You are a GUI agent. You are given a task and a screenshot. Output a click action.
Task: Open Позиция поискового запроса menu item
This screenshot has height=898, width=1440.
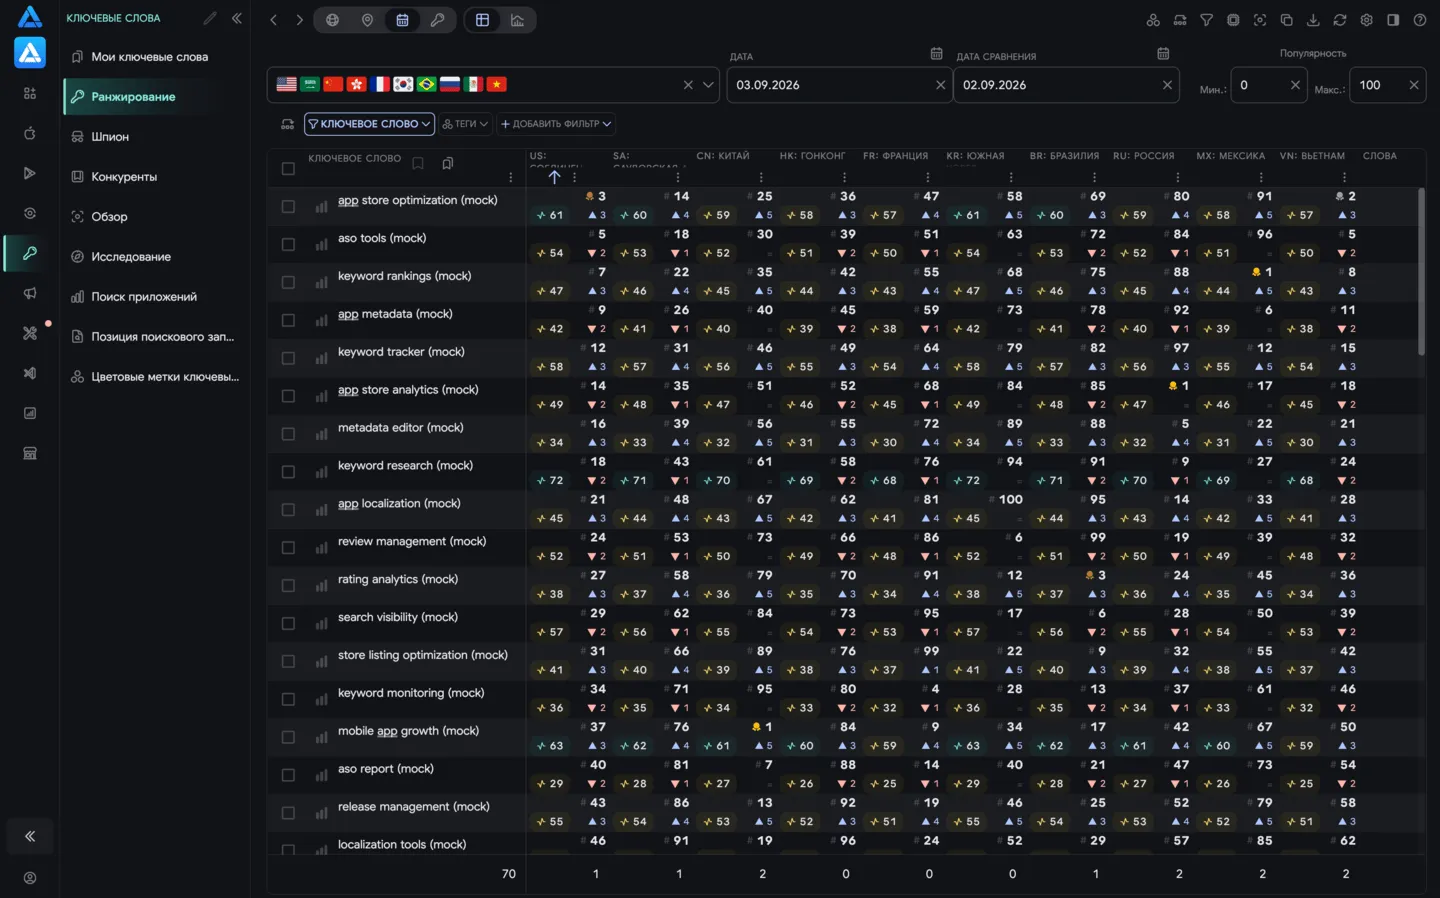pyautogui.click(x=155, y=337)
